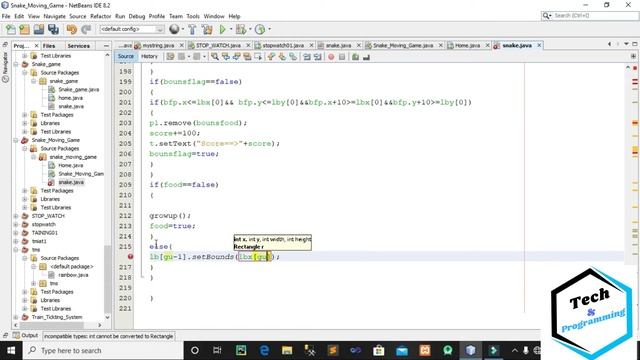Image resolution: width=640 pixels, height=360 pixels.
Task: Click the taskbar search box
Action: pos(102,351)
